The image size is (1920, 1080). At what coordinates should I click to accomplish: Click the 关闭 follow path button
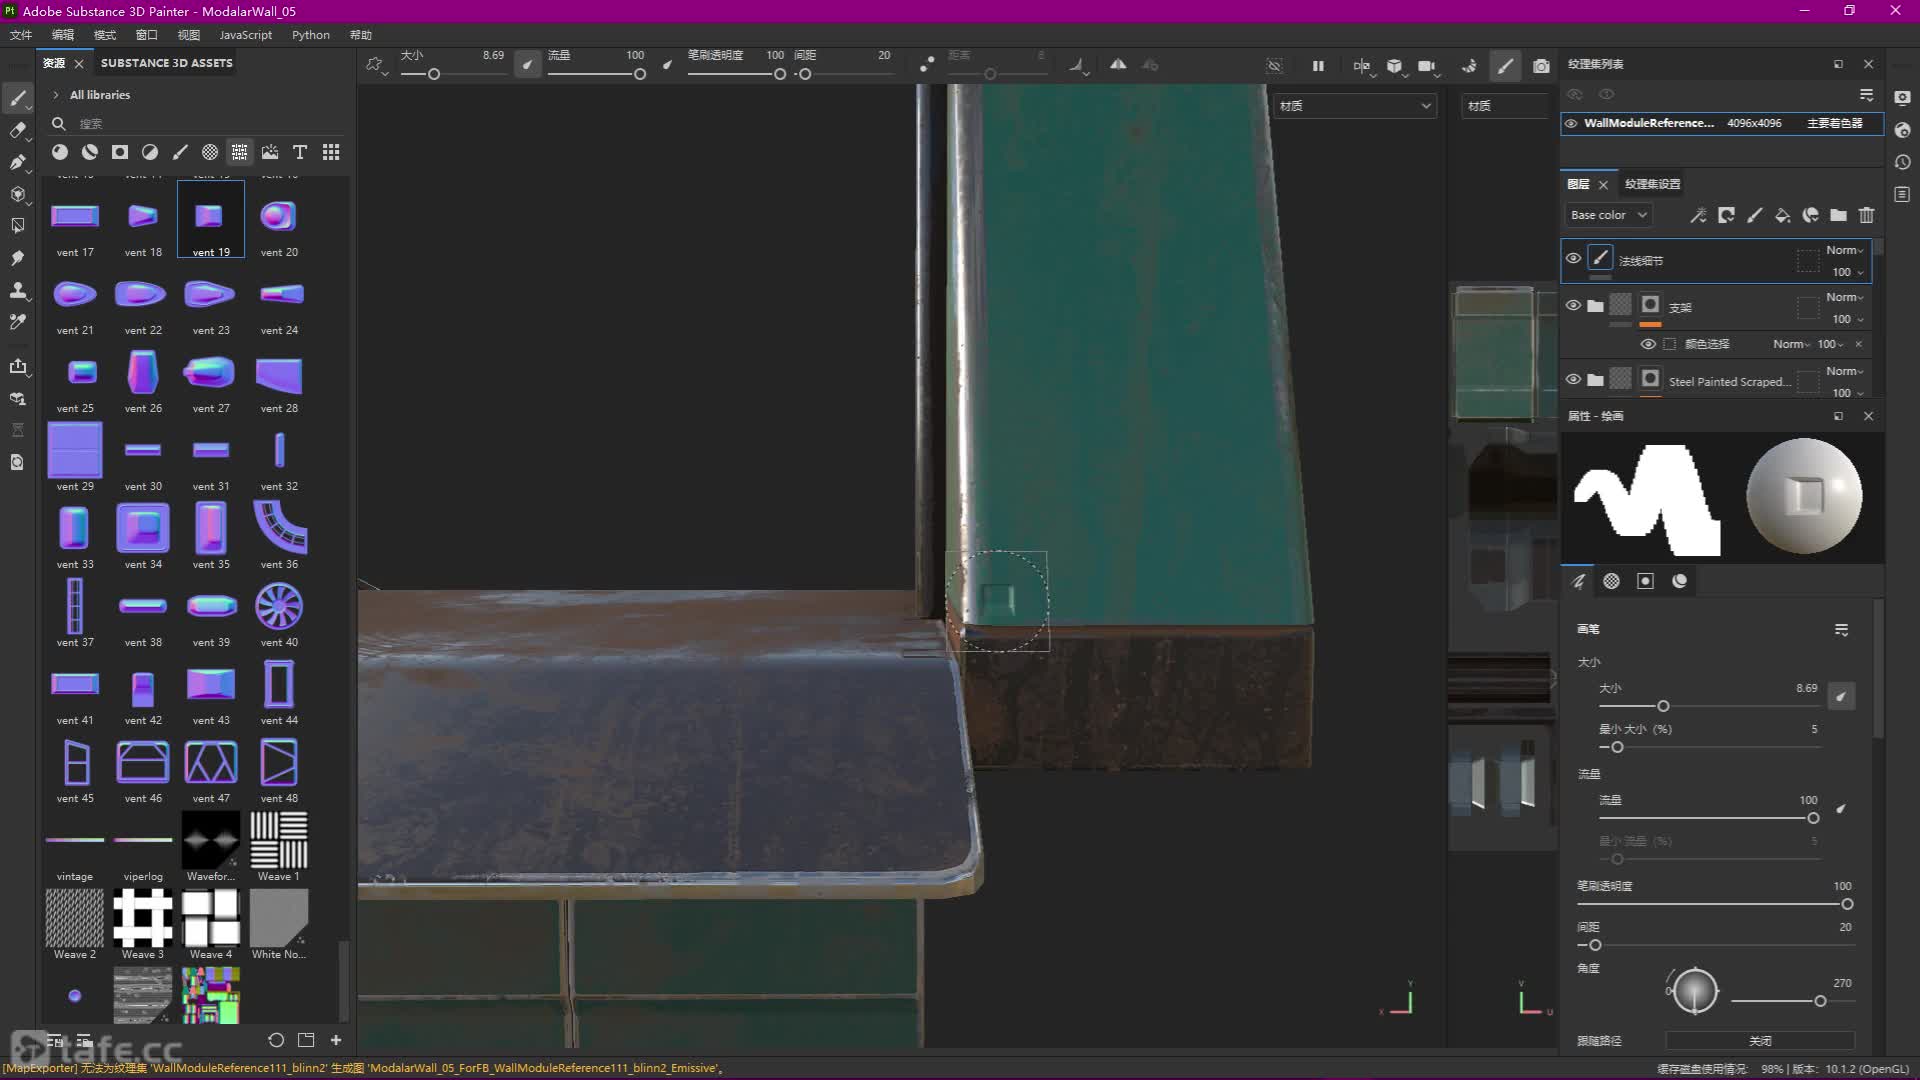click(1760, 1041)
